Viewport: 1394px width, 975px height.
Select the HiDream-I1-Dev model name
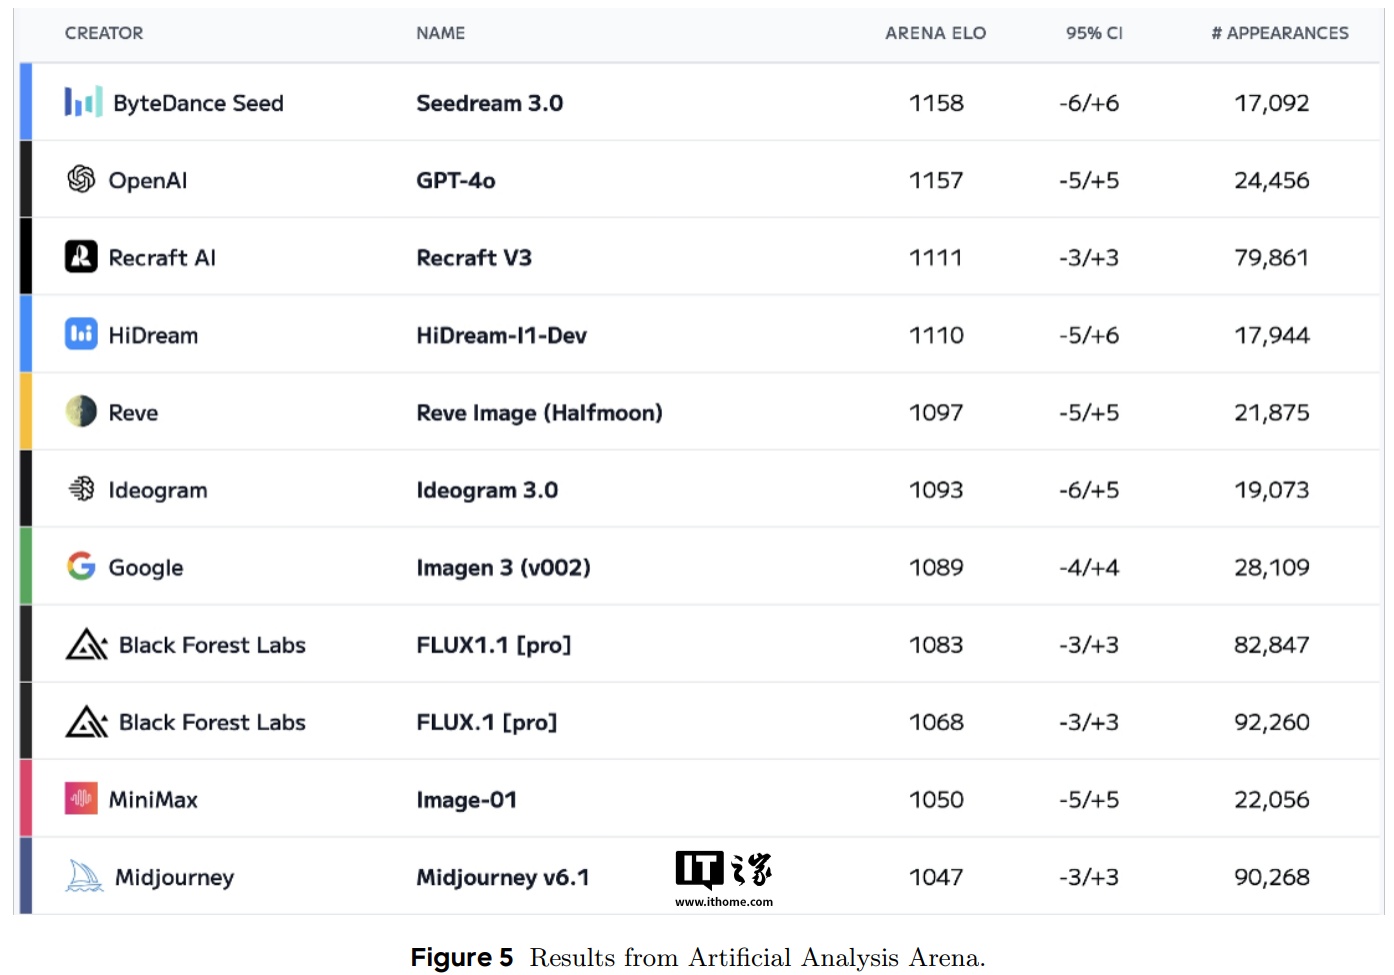point(501,336)
